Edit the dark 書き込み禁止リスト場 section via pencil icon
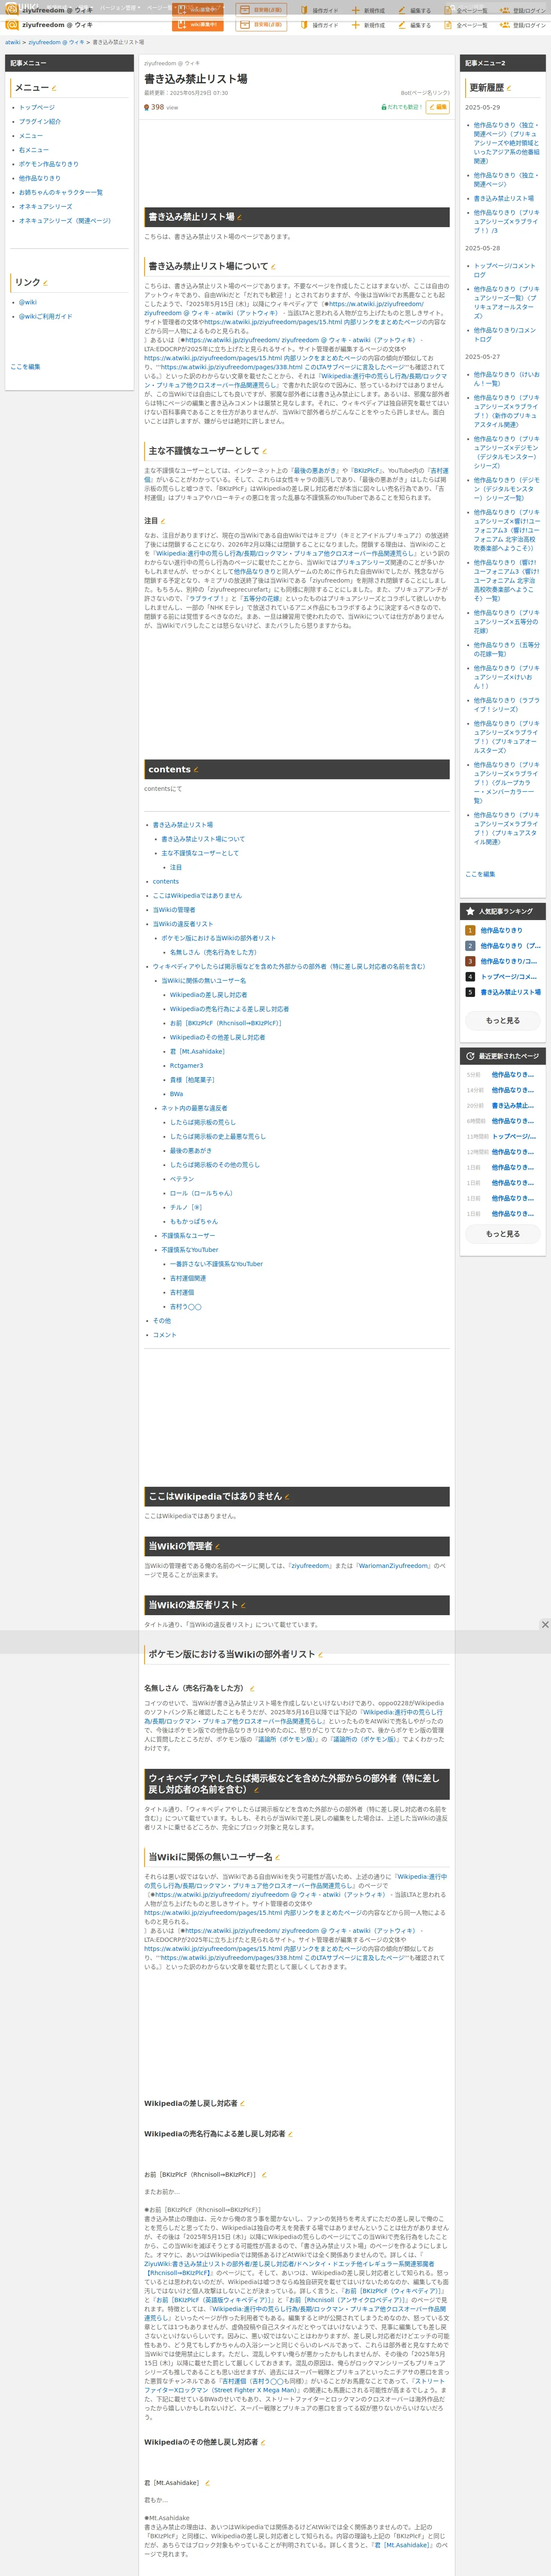Screen dimensions: 551x2576 click(239, 217)
